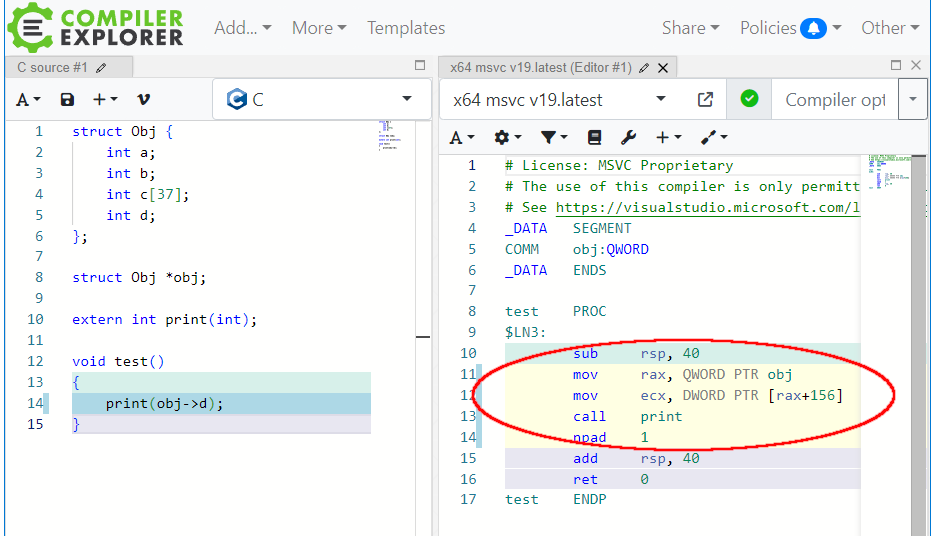The width and height of the screenshot is (935, 536).
Task: Open the libraries book icon
Action: tap(595, 138)
